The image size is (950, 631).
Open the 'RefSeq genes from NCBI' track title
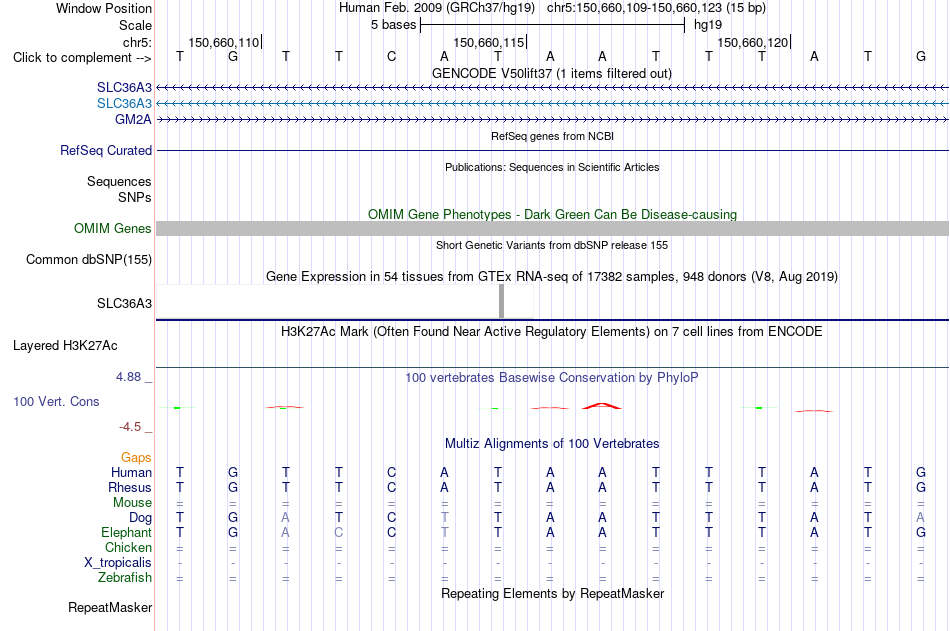click(552, 136)
